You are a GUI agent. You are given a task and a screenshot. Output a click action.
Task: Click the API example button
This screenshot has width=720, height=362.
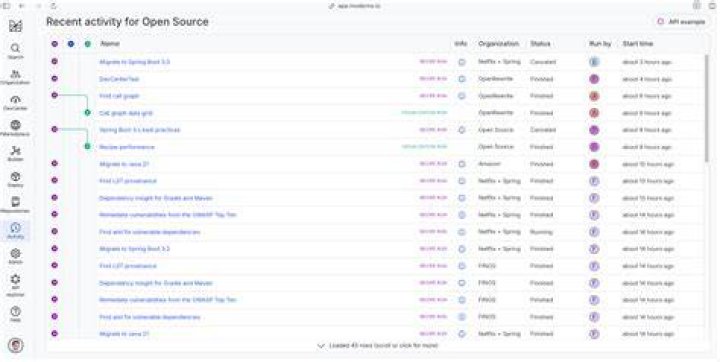point(681,22)
